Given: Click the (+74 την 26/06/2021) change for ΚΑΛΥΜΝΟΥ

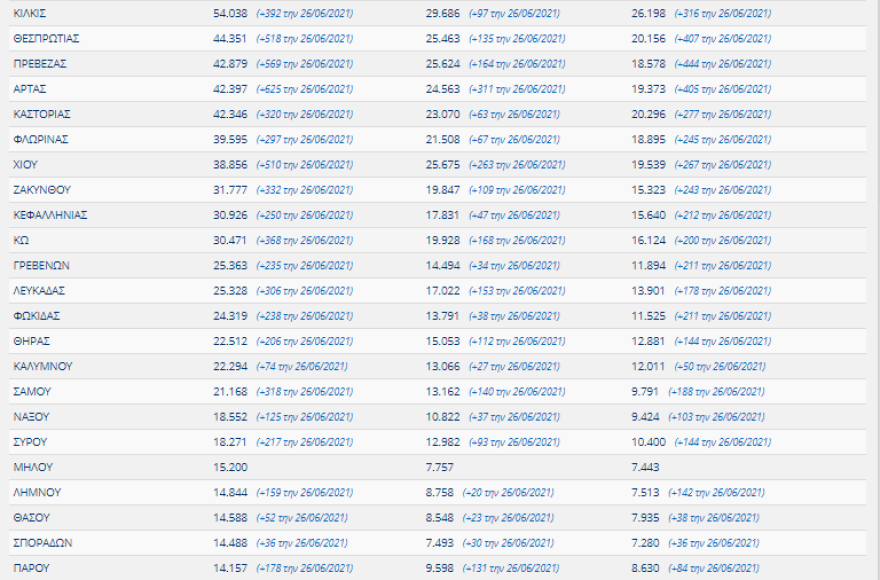Looking at the screenshot, I should 302,367.
